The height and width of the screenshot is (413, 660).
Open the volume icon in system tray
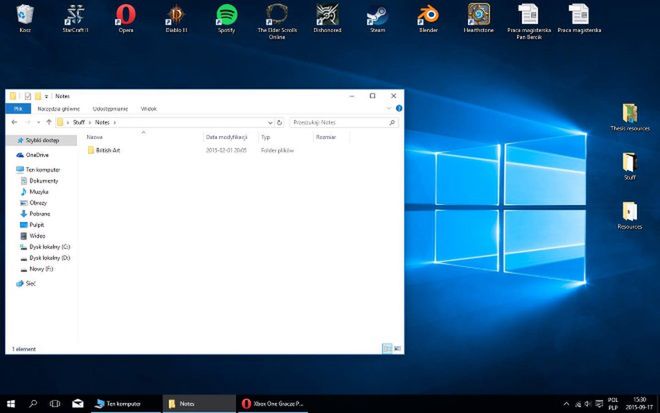coord(588,404)
